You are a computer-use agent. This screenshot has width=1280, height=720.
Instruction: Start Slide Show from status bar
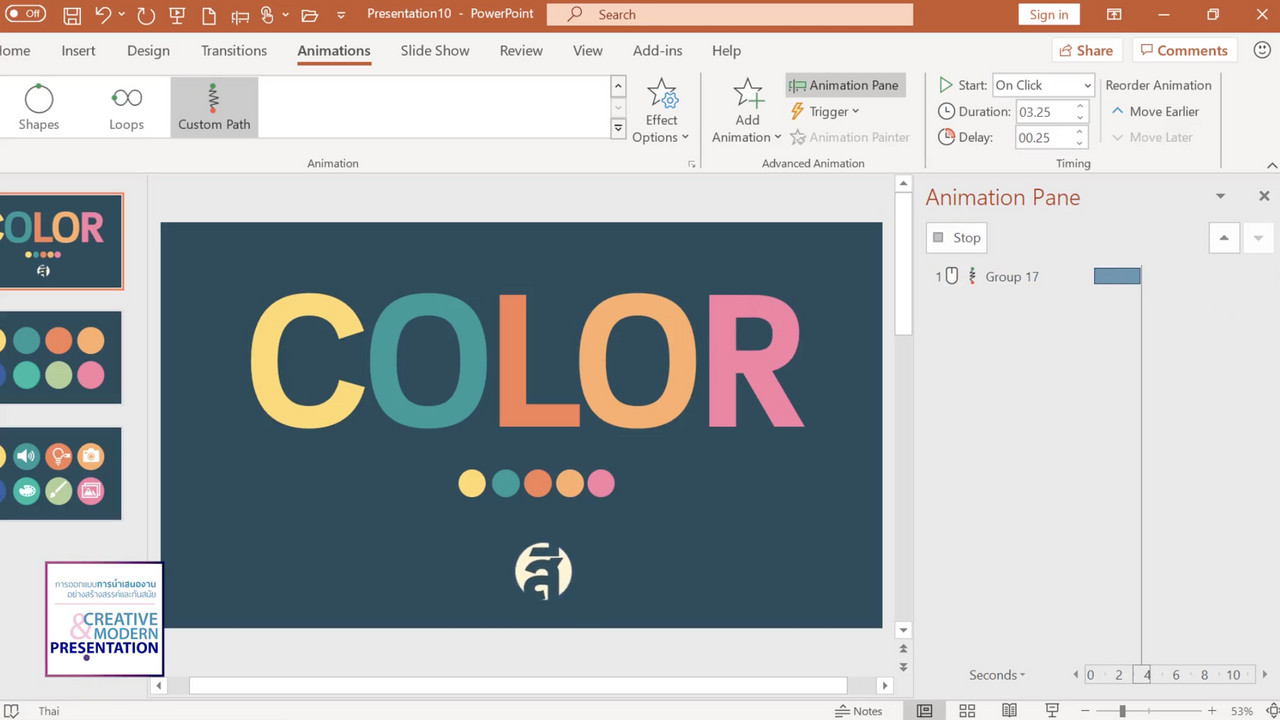(x=1052, y=711)
